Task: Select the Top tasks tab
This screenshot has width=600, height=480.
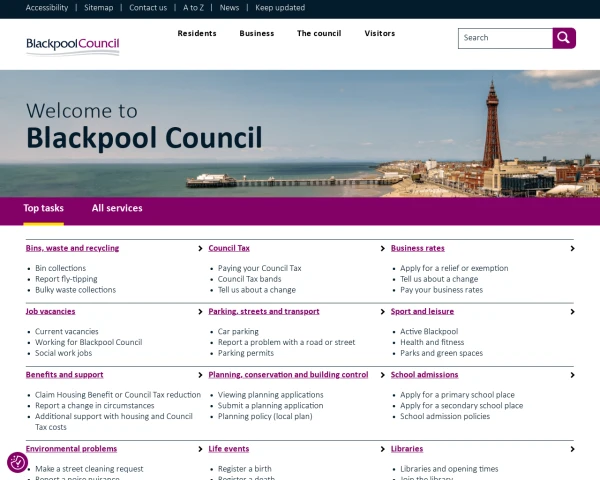Action: tap(44, 208)
